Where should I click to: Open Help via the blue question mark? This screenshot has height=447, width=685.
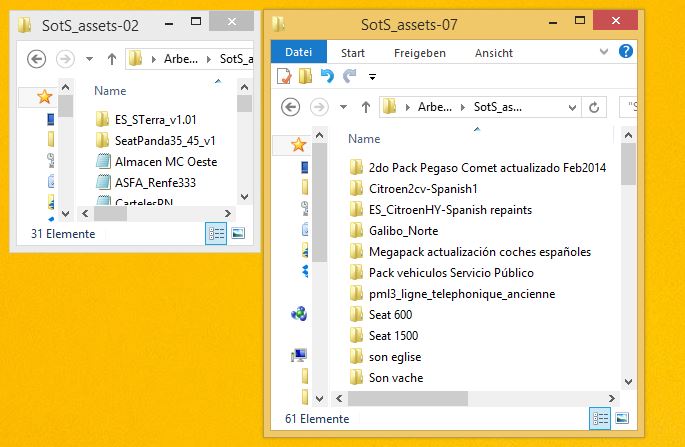(x=626, y=52)
